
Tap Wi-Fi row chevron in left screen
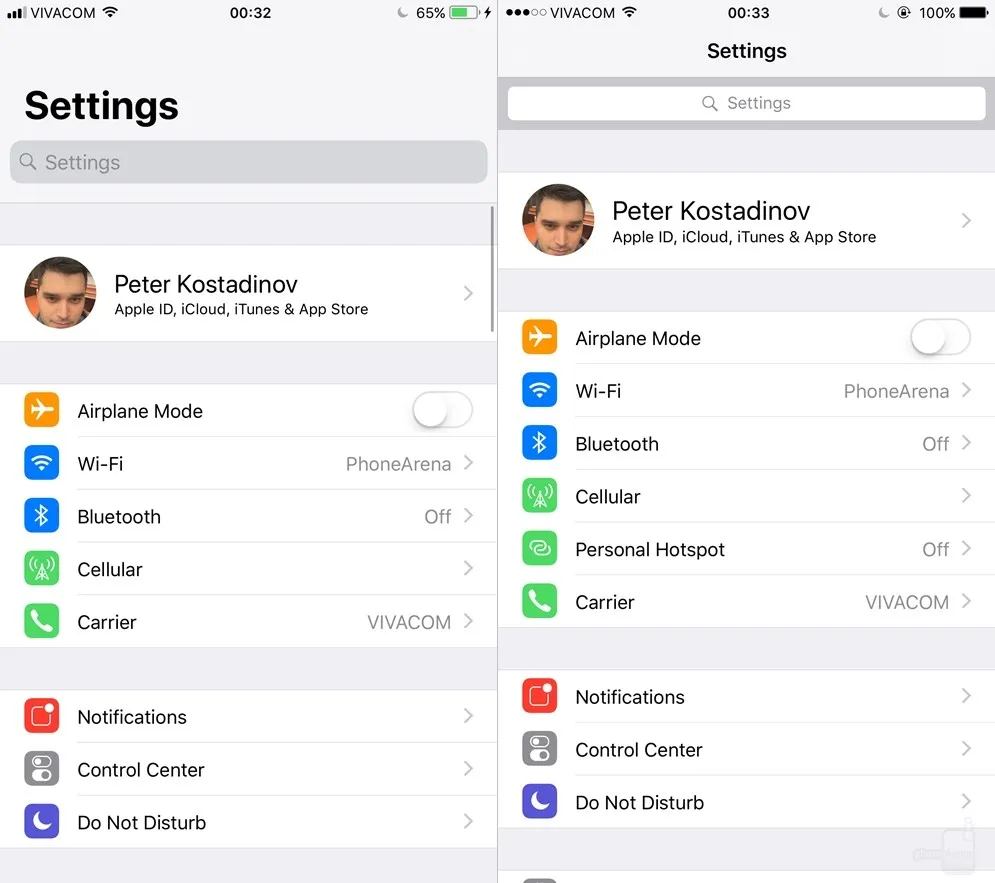pyautogui.click(x=468, y=462)
